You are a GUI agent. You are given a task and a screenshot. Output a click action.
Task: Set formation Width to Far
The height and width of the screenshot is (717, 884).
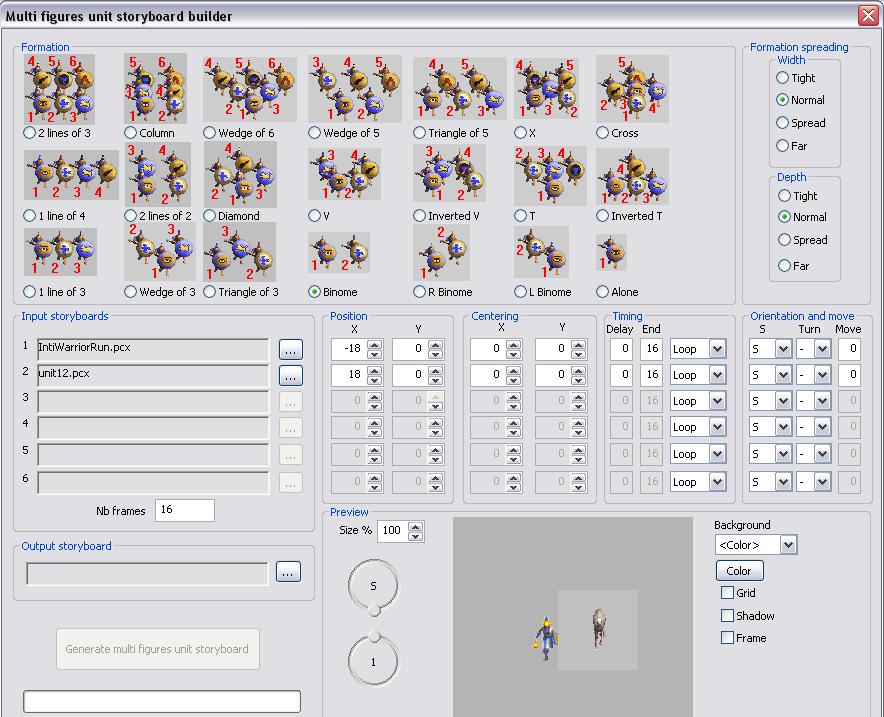783,146
